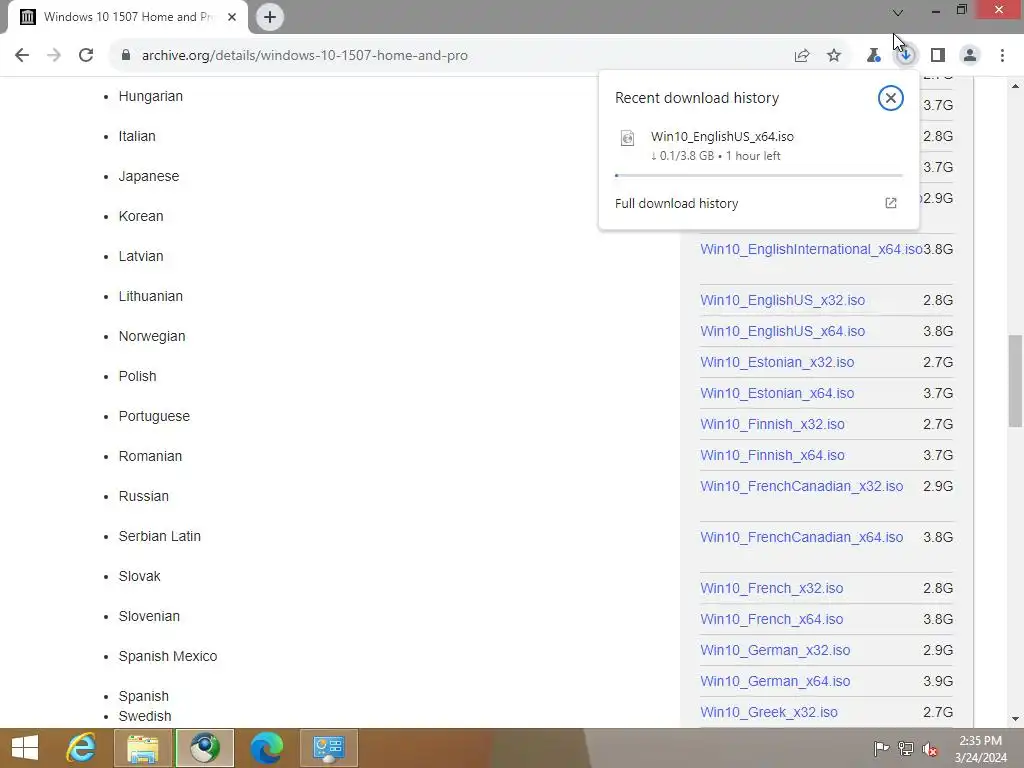1024x768 pixels.
Task: Reload the archive.org page
Action: [x=86, y=56]
